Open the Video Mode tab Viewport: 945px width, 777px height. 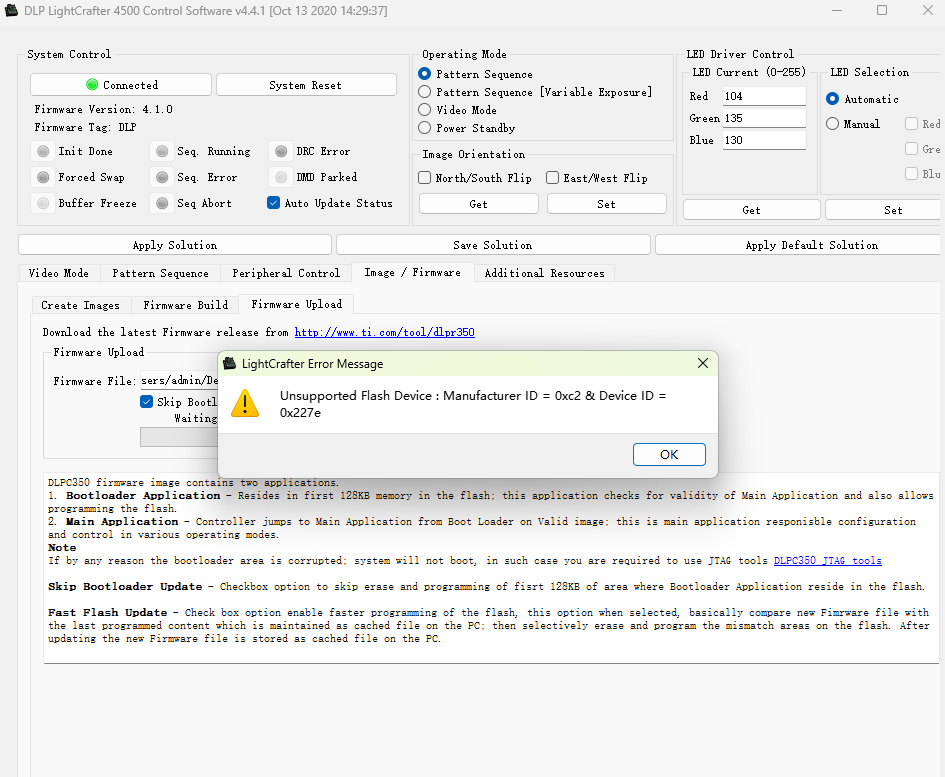click(x=59, y=273)
